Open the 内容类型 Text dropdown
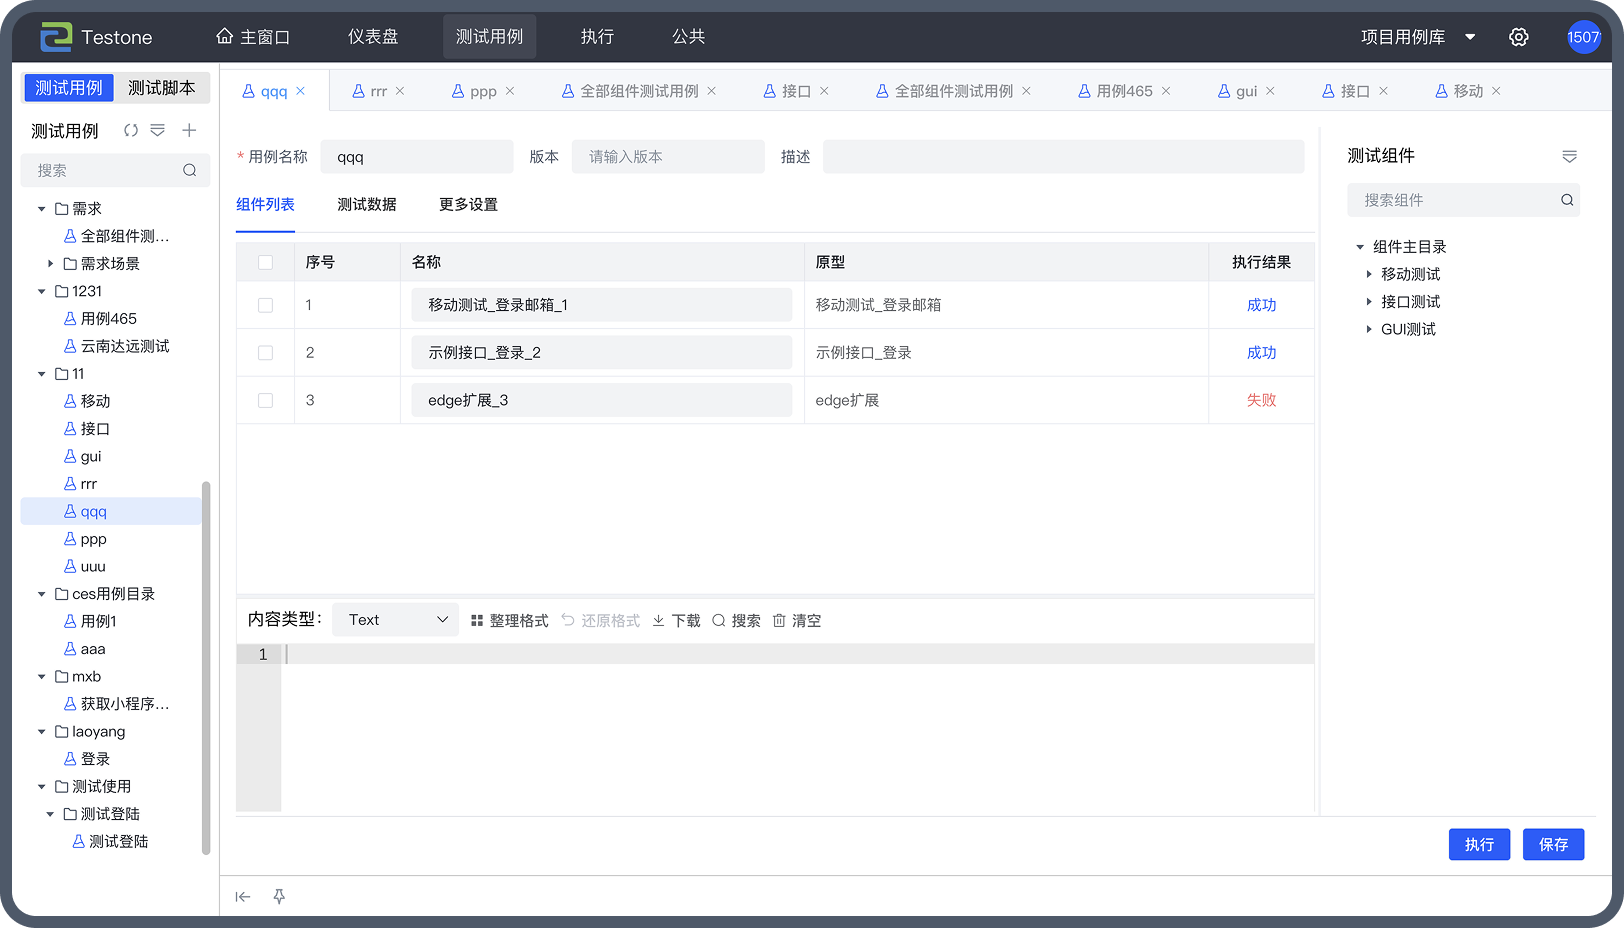1624x928 pixels. pyautogui.click(x=395, y=620)
